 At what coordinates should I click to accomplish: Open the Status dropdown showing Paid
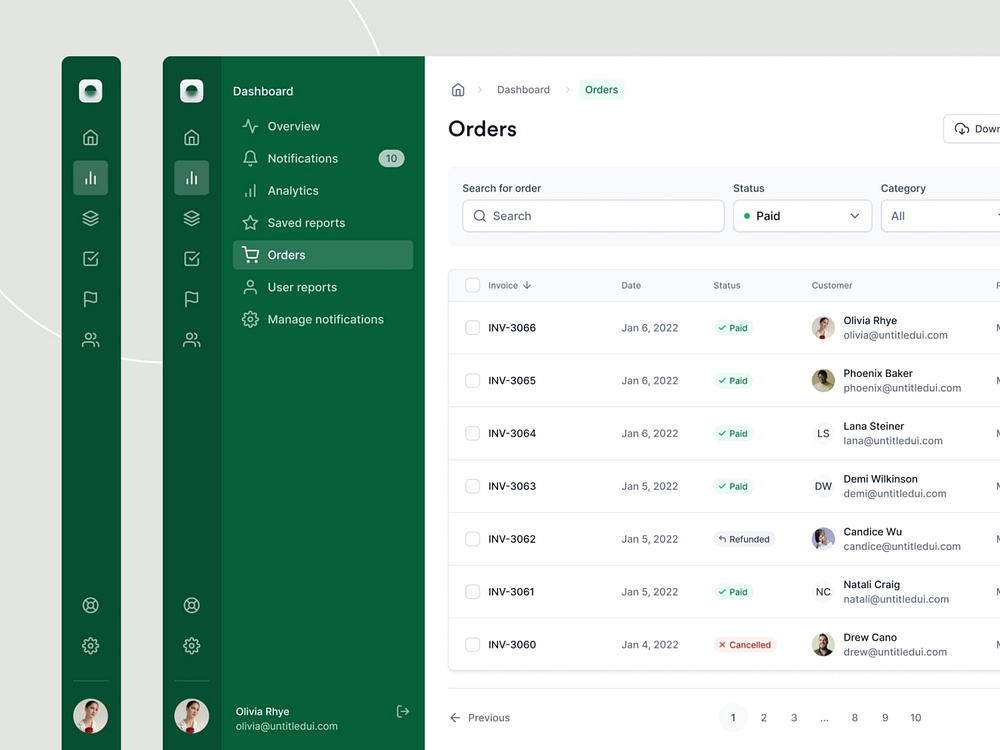tap(802, 216)
